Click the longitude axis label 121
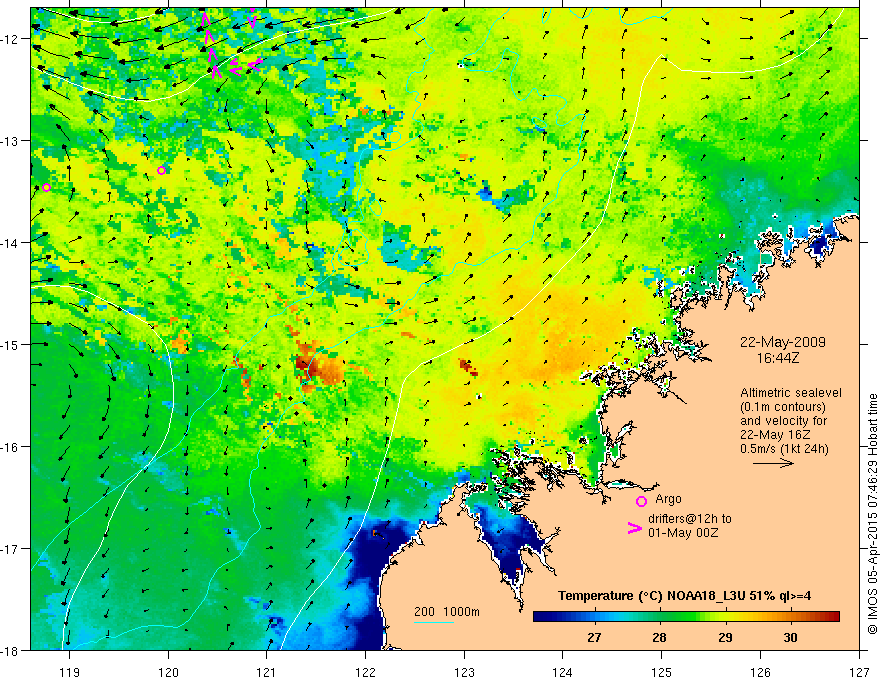 267,672
